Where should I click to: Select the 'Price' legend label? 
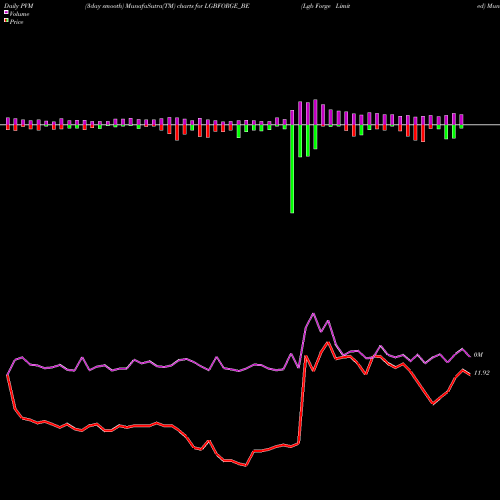[x=16, y=22]
